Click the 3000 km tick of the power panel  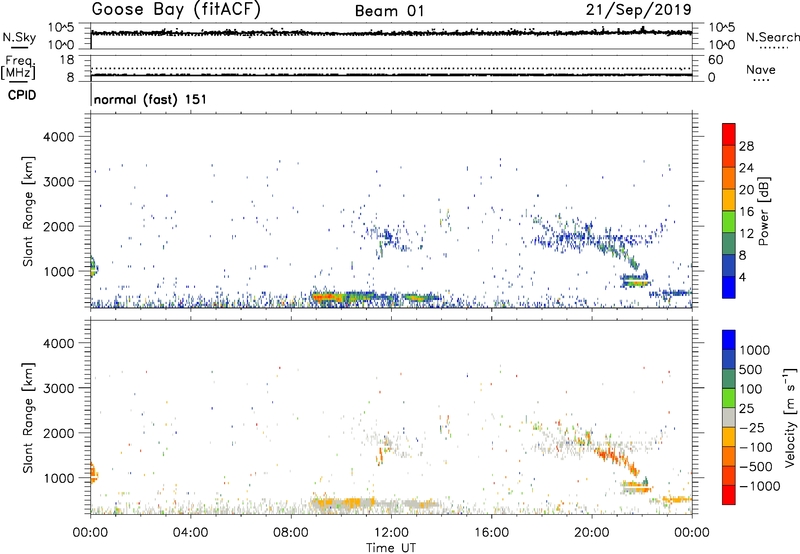click(59, 182)
